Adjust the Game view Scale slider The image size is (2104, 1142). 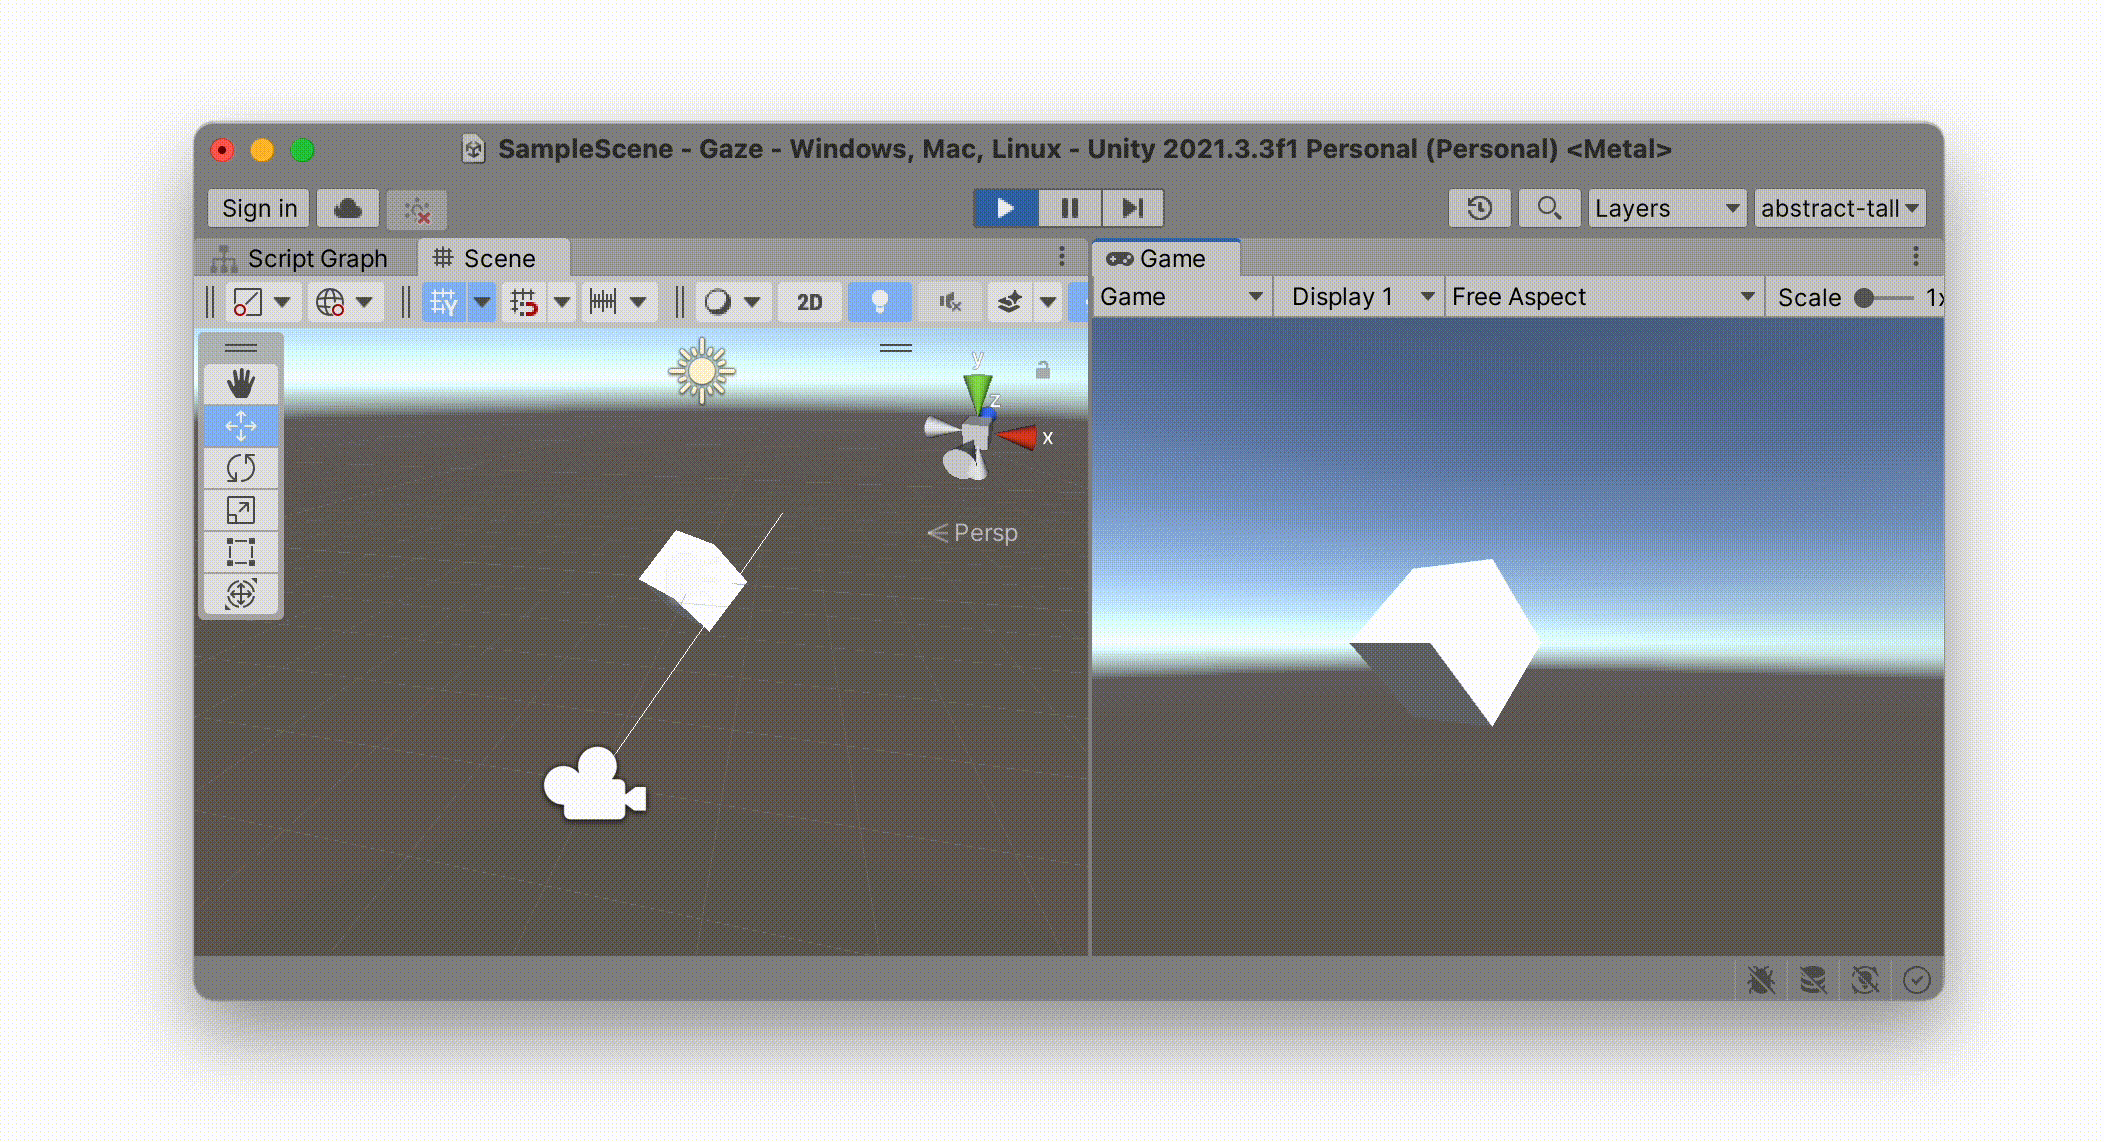tap(1865, 298)
